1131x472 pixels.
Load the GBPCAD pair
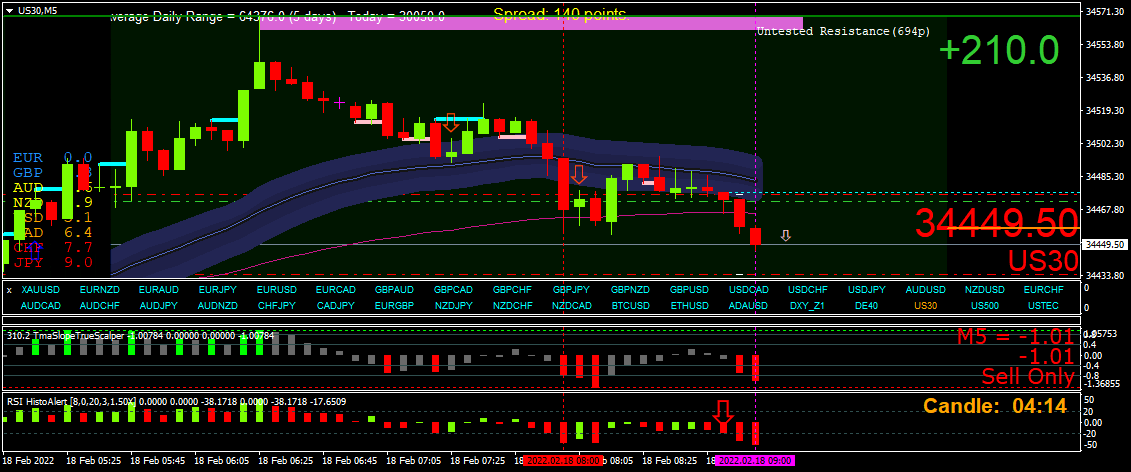[454, 289]
